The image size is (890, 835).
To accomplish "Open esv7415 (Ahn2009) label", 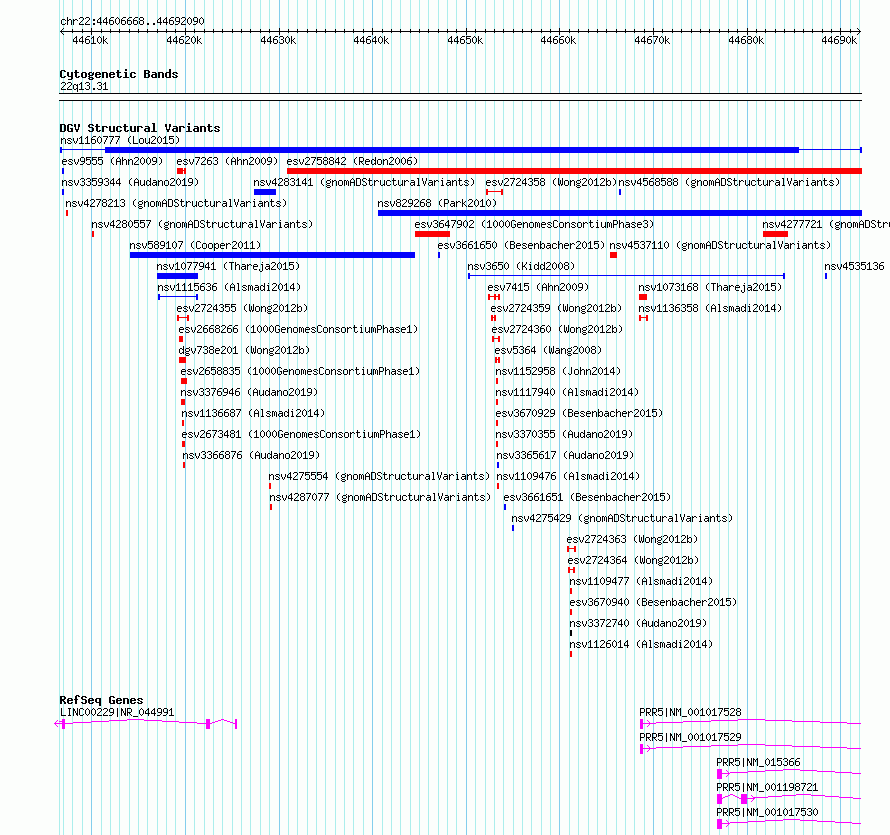I will (538, 287).
